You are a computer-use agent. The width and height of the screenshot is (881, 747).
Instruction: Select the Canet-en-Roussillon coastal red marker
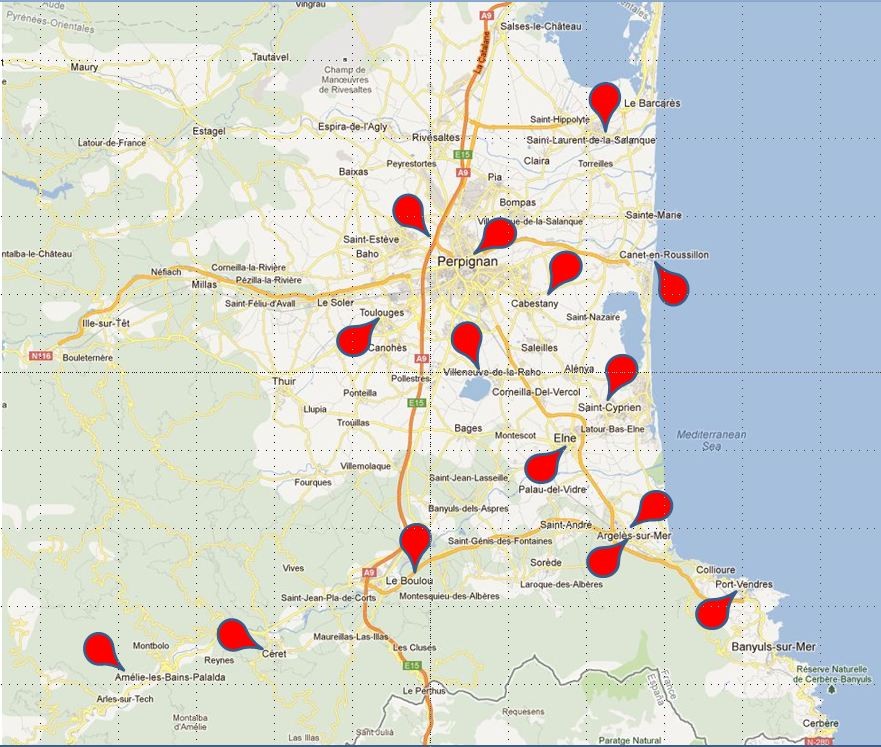coord(671,285)
